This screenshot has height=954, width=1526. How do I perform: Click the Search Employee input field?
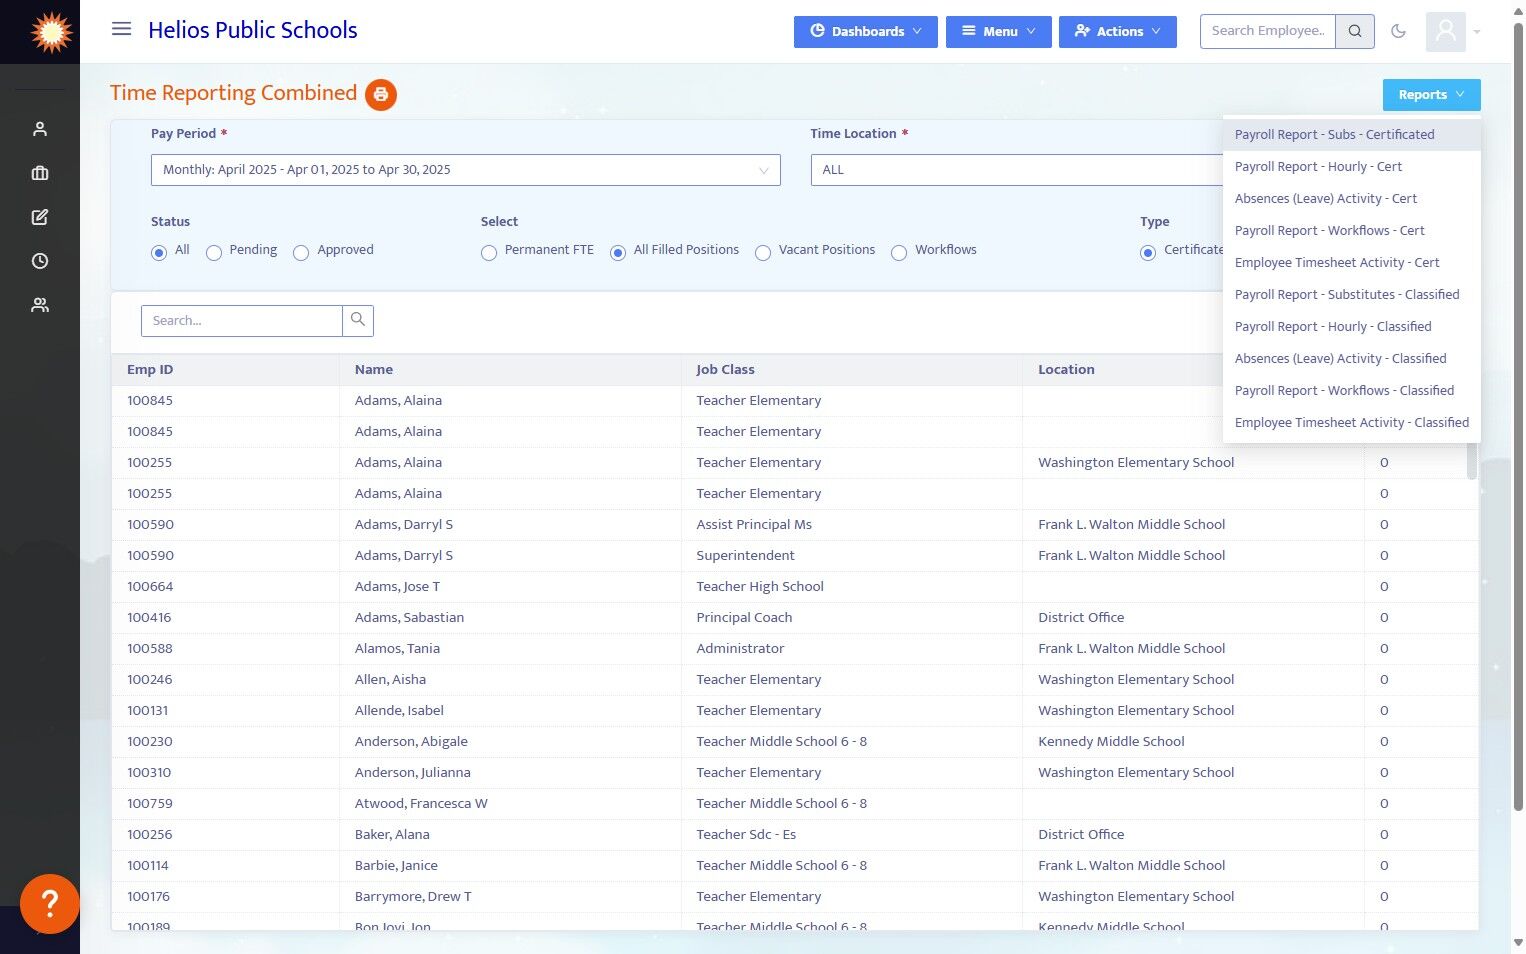tap(1268, 31)
